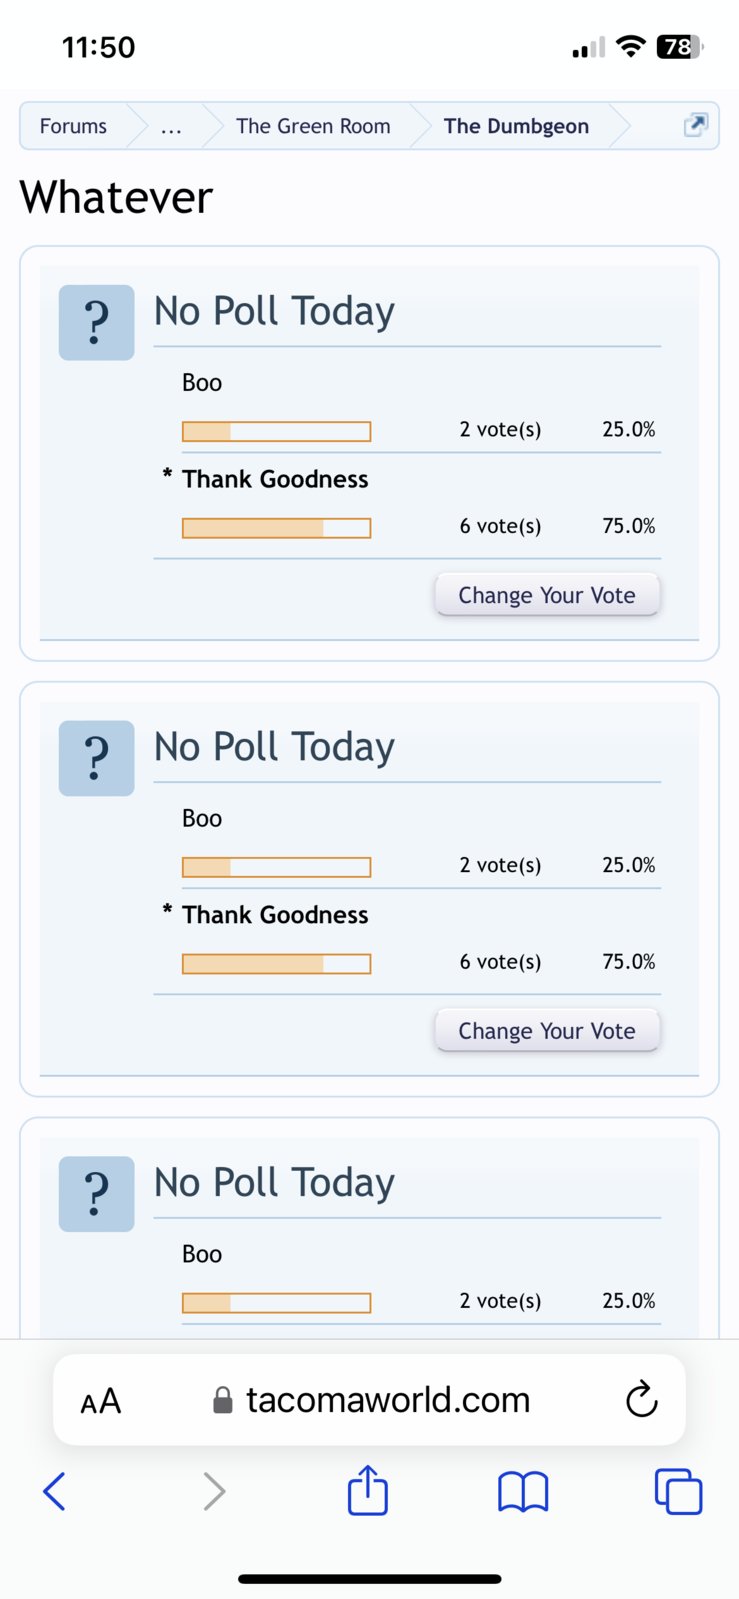The width and height of the screenshot is (739, 1599).
Task: Click the breadcrumb popout arrow icon
Action: click(695, 125)
